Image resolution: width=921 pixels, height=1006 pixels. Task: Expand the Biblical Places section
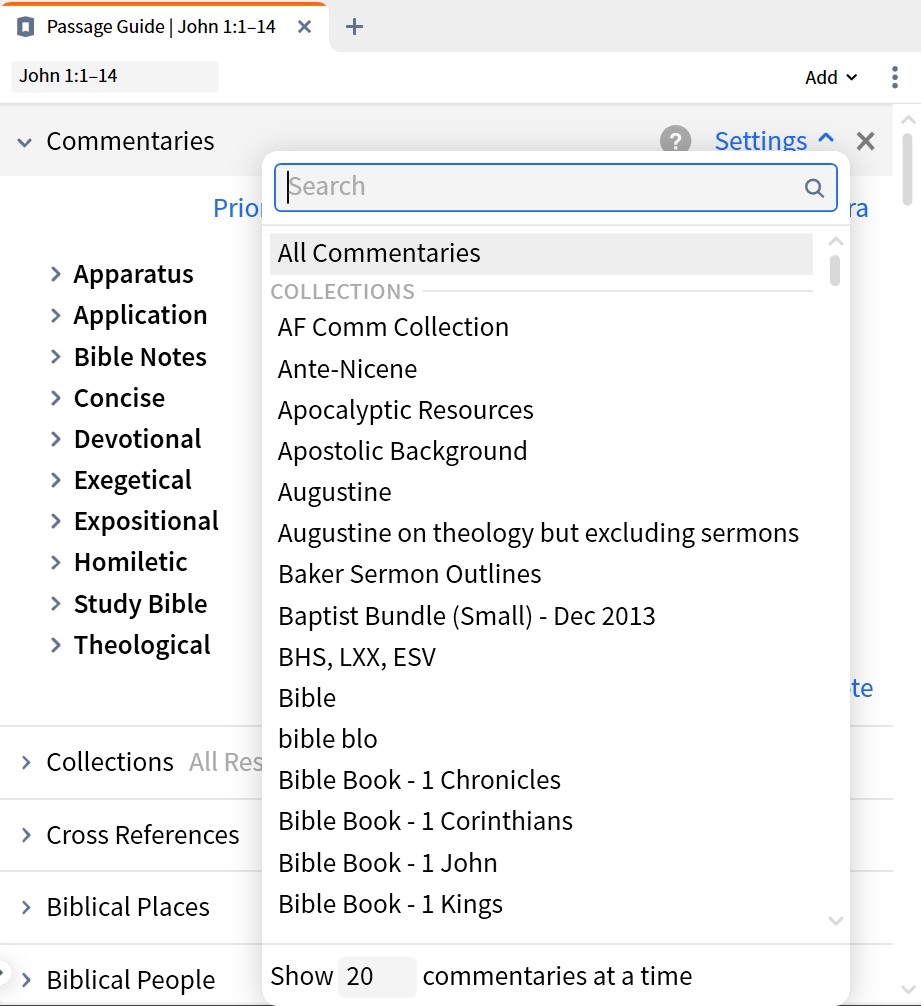[x=26, y=907]
